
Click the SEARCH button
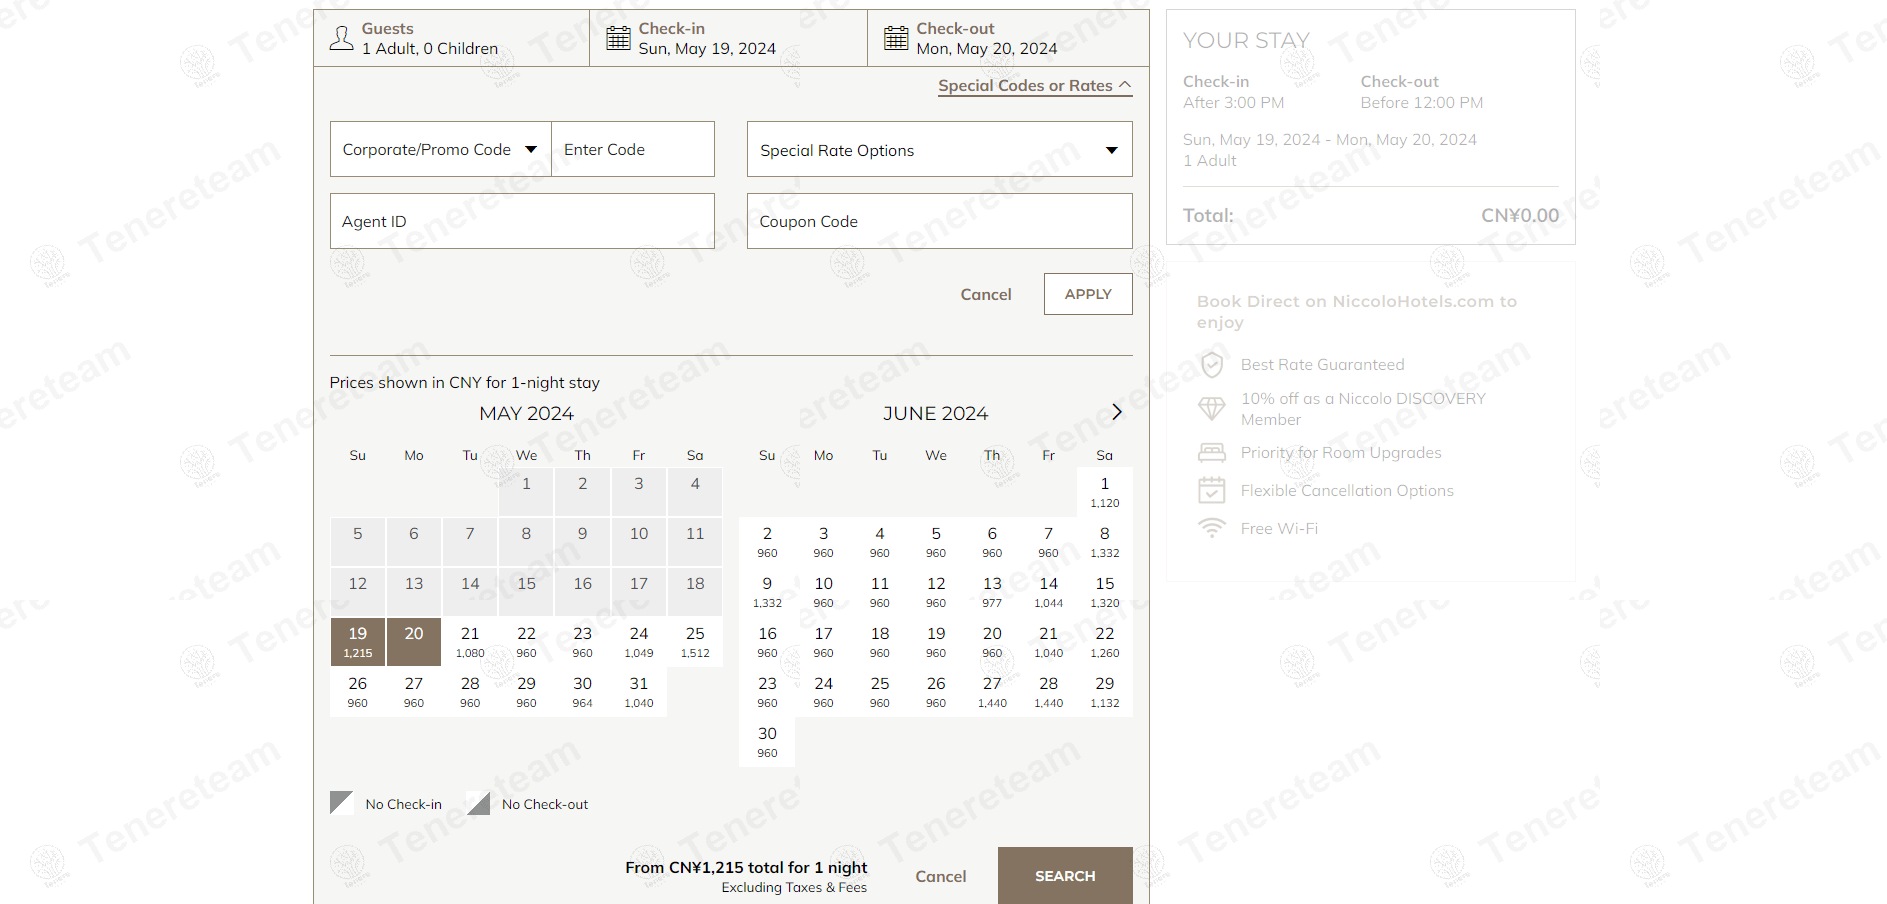tap(1065, 875)
